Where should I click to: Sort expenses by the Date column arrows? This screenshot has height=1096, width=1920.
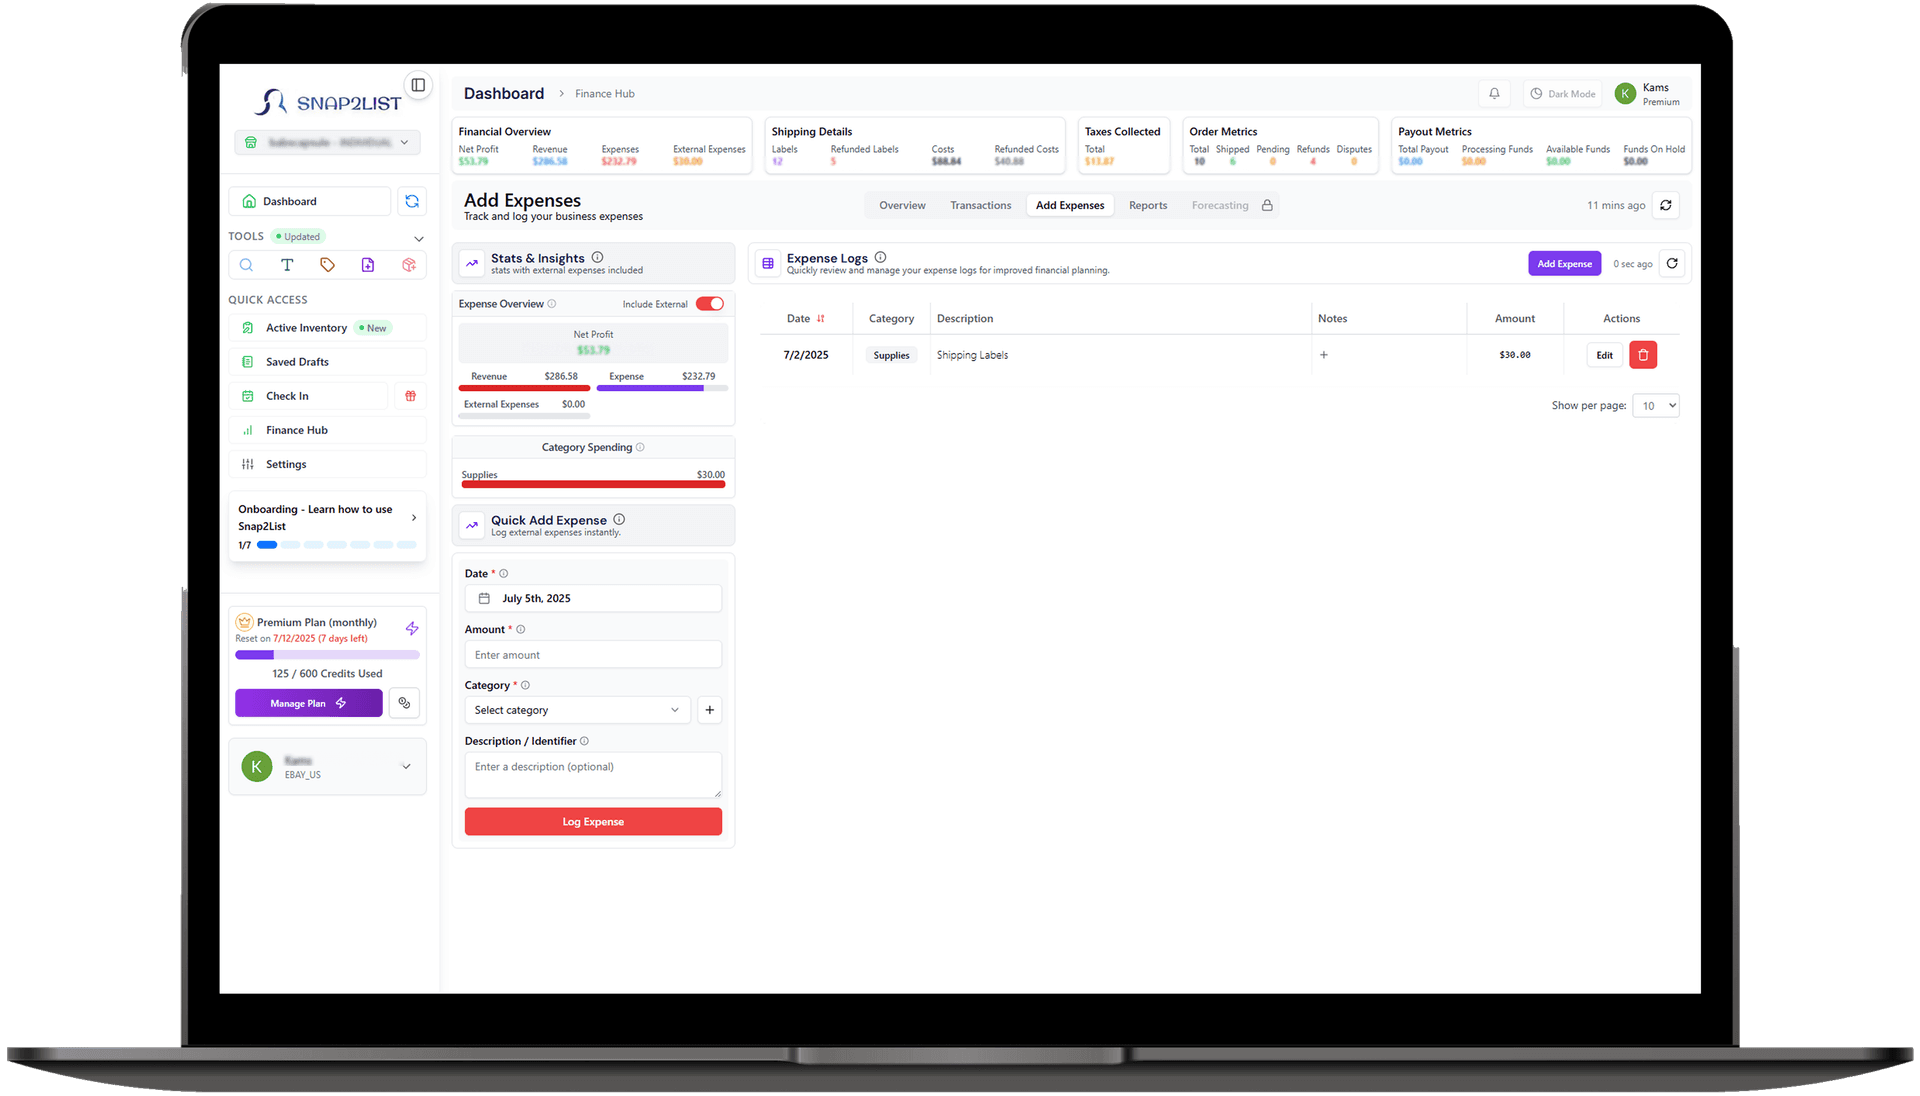[x=820, y=318]
